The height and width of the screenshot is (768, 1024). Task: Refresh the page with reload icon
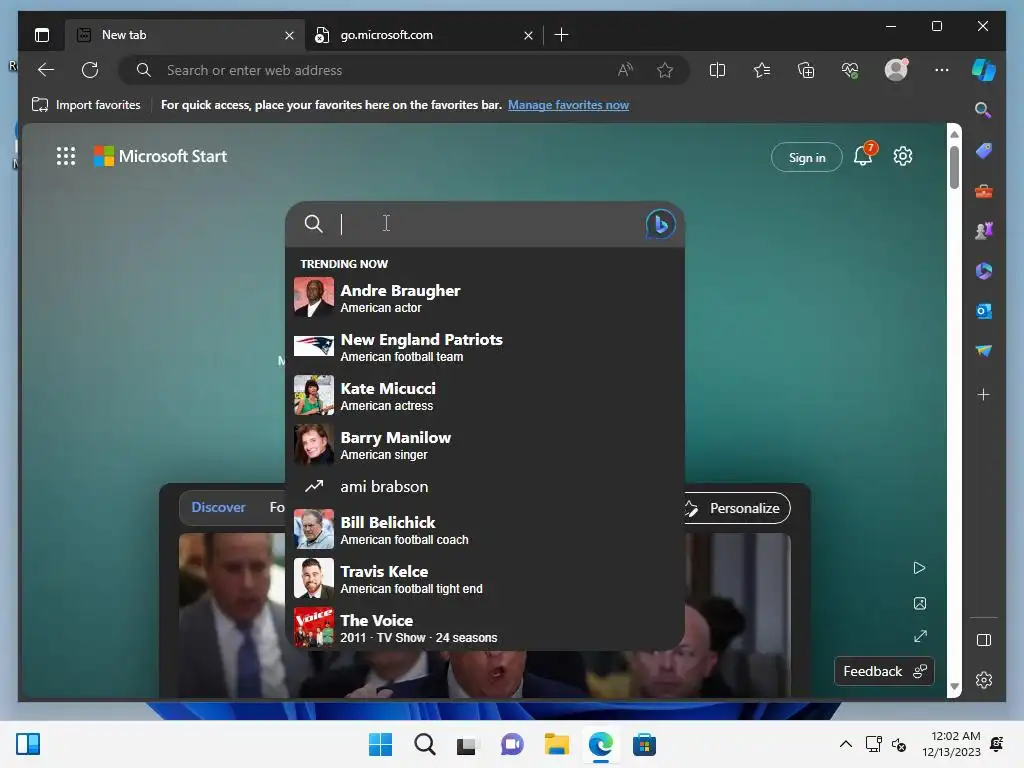(90, 70)
